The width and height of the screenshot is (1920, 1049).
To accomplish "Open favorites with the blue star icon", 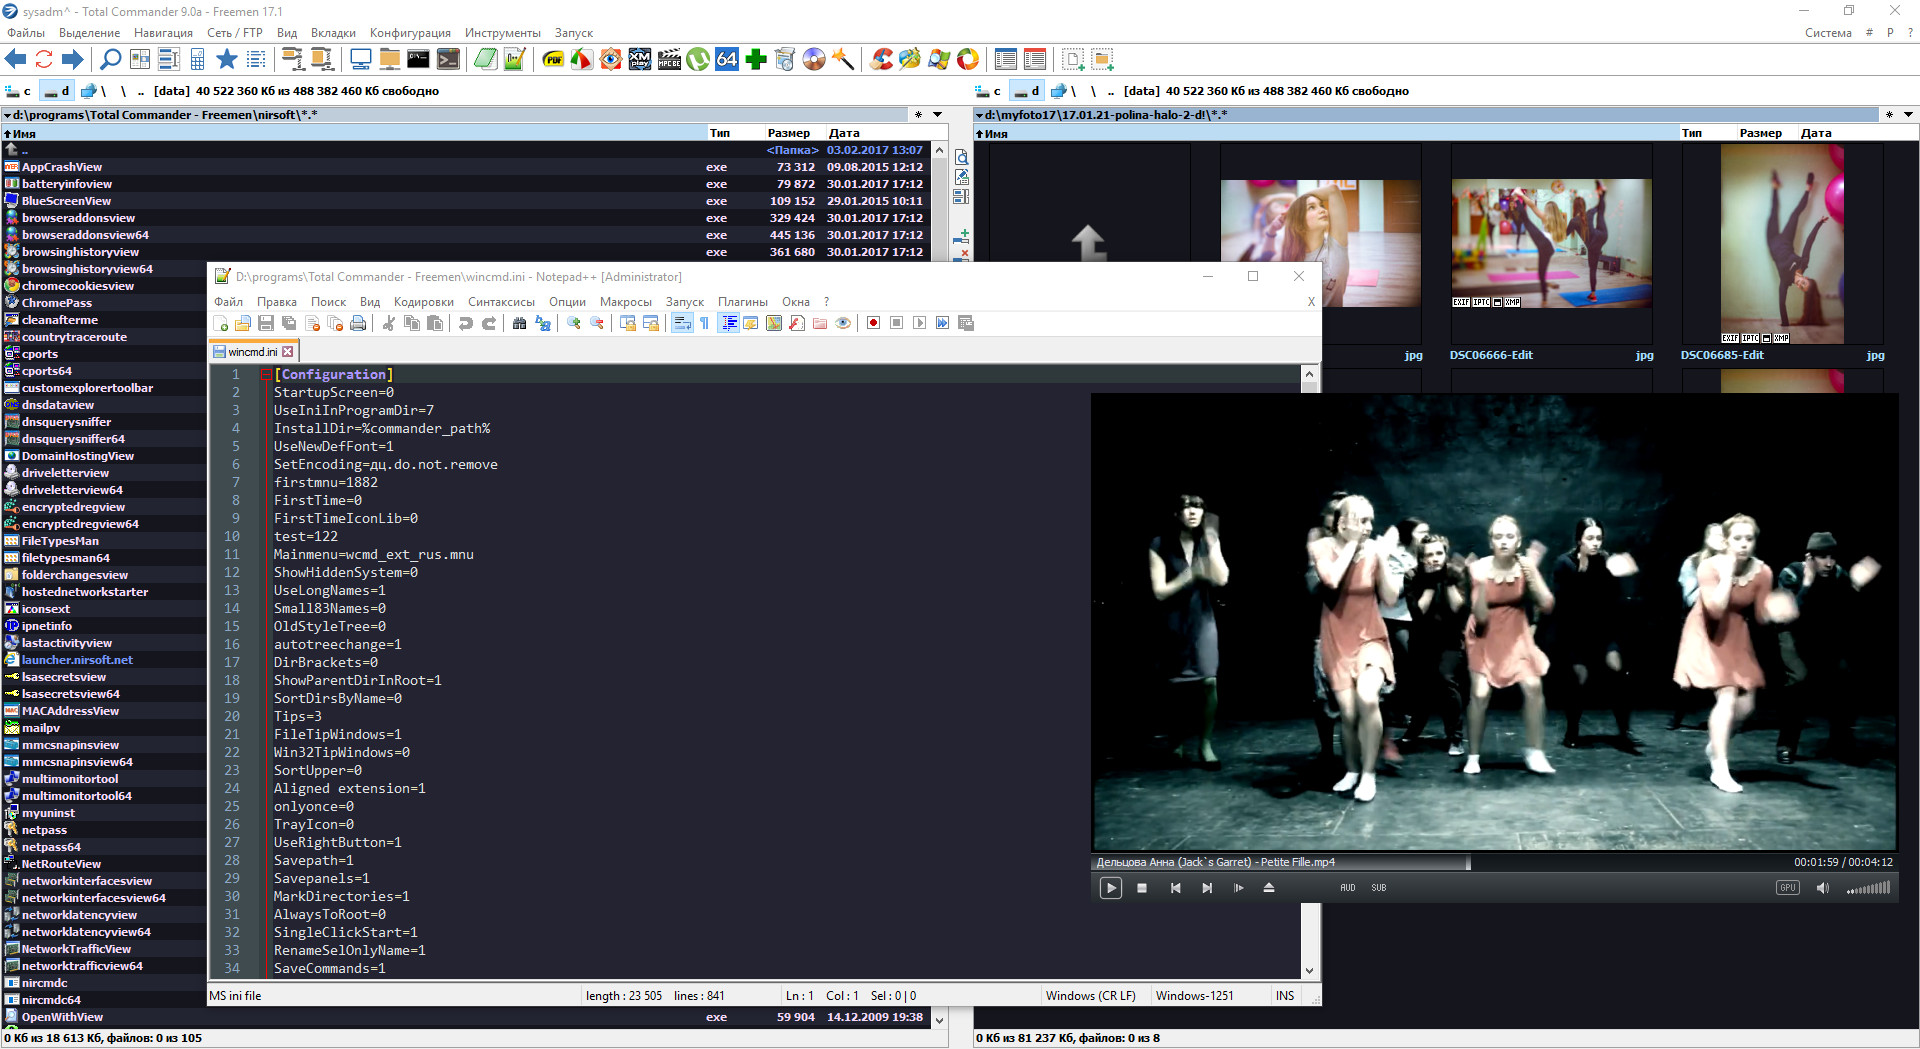I will point(227,60).
